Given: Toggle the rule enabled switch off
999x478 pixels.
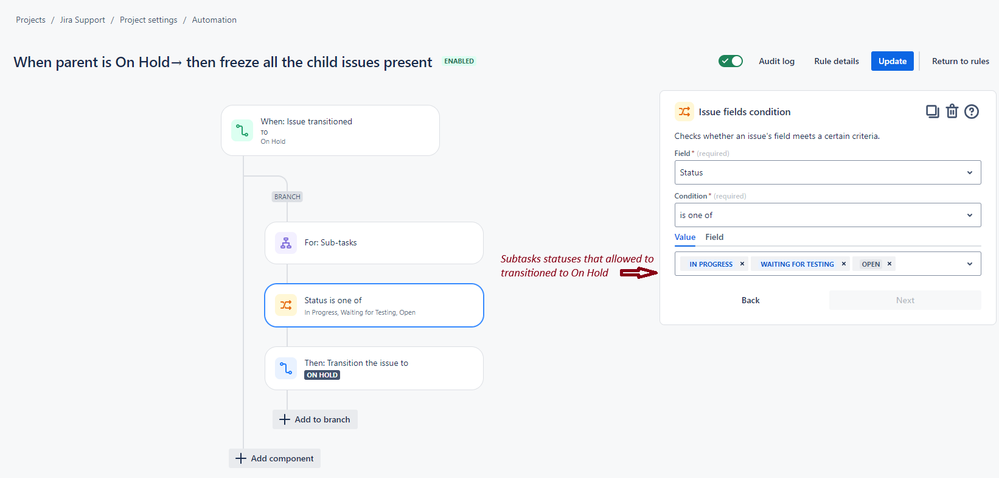Looking at the screenshot, I should 731,61.
